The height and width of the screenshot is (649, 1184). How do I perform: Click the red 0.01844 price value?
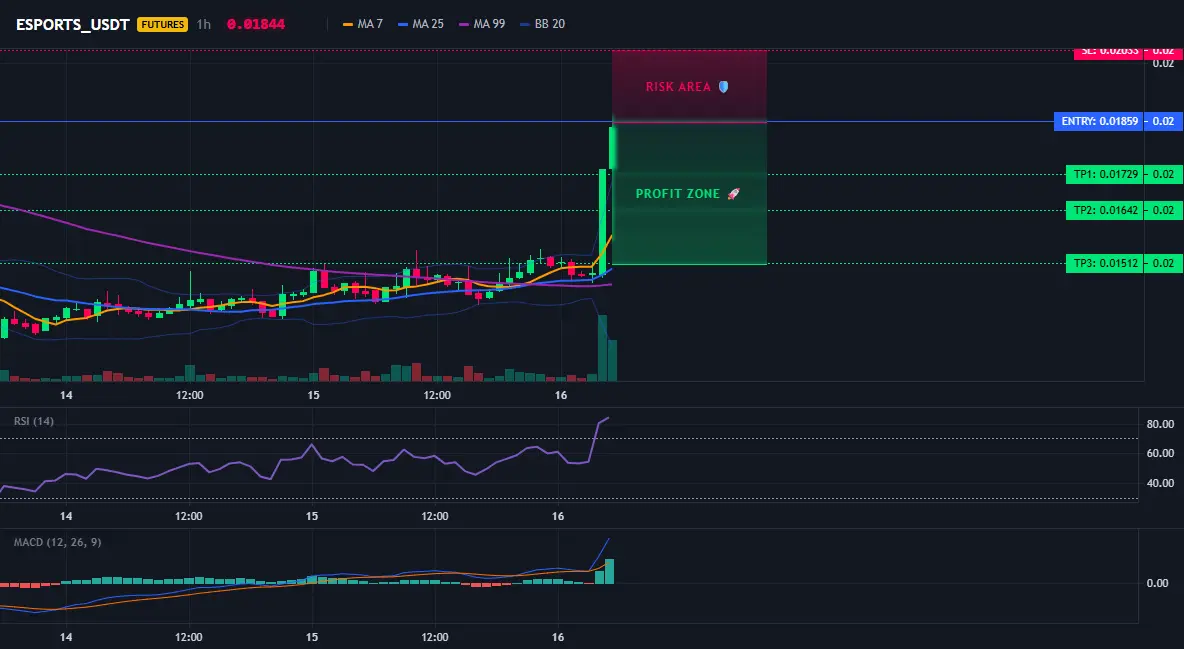coord(256,24)
